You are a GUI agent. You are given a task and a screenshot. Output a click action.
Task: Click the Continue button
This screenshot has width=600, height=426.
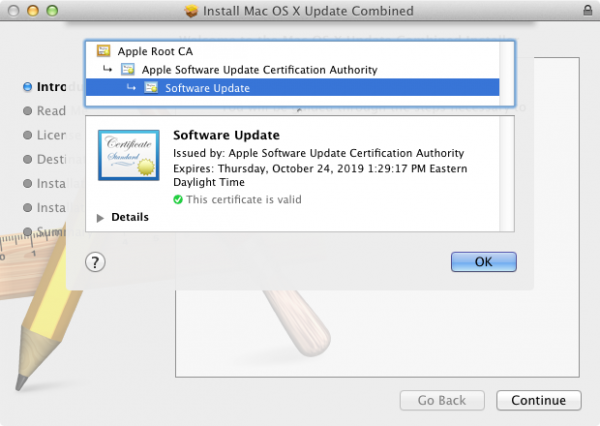pyautogui.click(x=539, y=400)
